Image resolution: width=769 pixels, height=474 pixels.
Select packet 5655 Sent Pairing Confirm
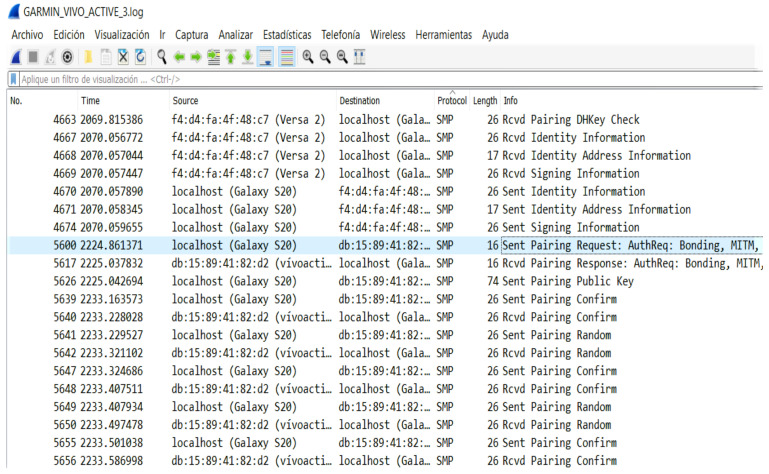coord(385,443)
